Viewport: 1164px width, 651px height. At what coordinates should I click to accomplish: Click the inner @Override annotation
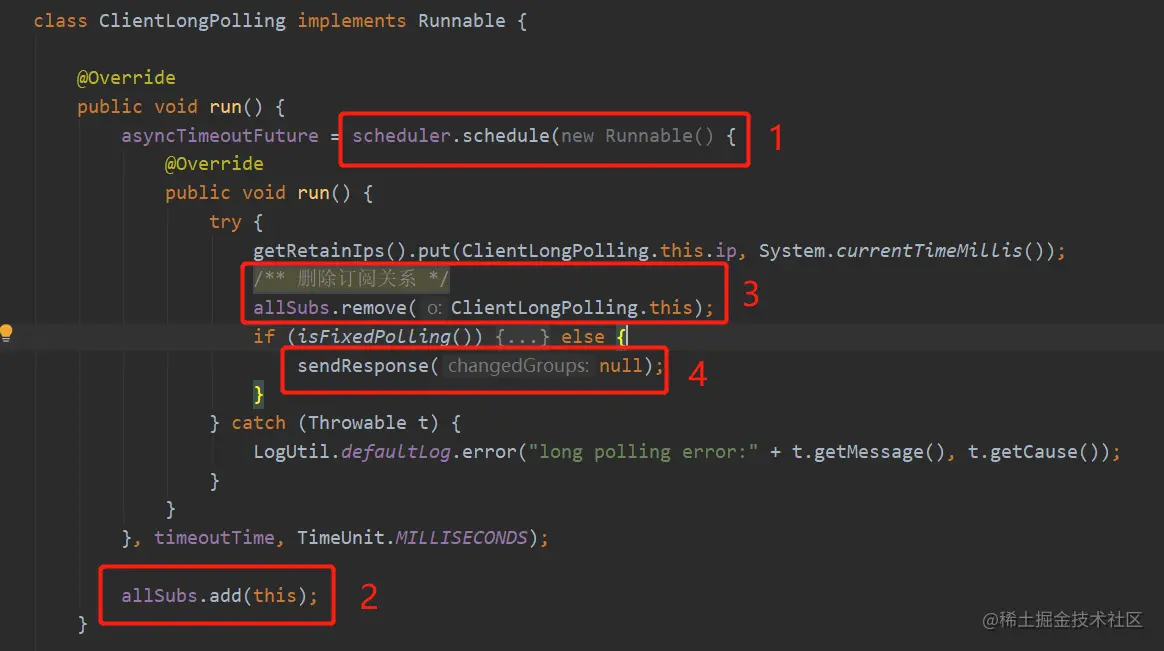(214, 164)
